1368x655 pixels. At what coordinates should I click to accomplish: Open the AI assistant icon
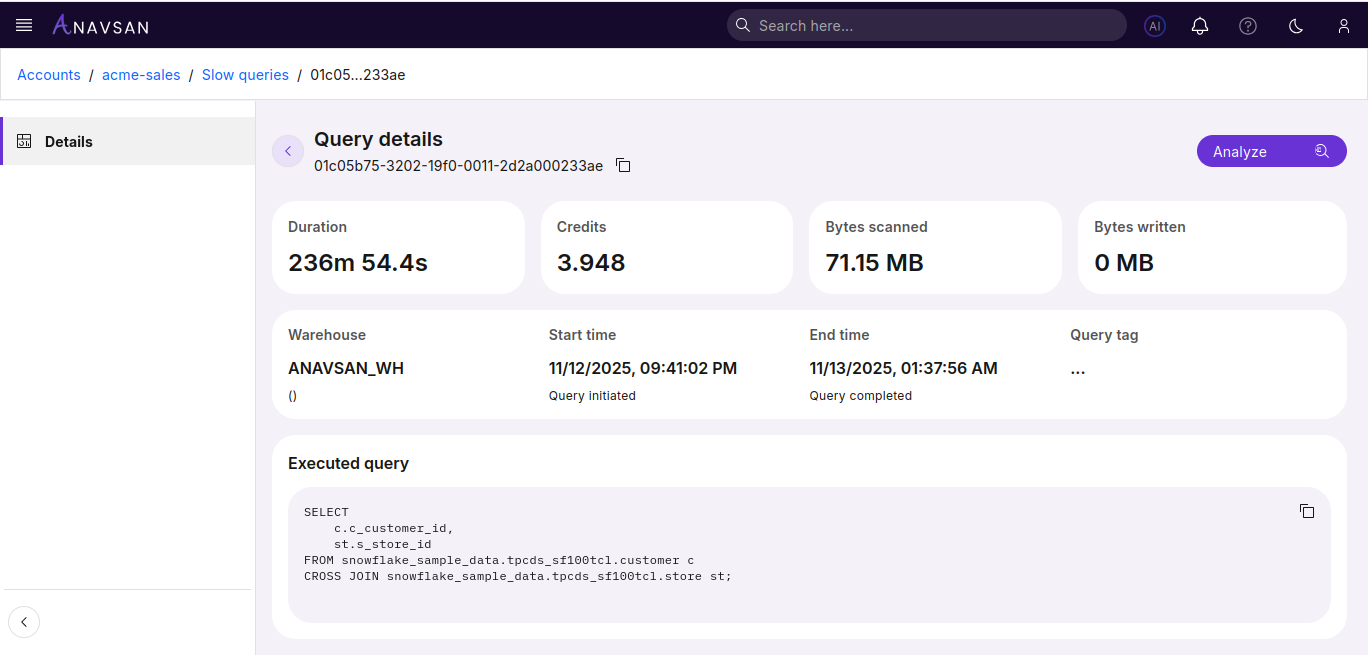pos(1155,25)
